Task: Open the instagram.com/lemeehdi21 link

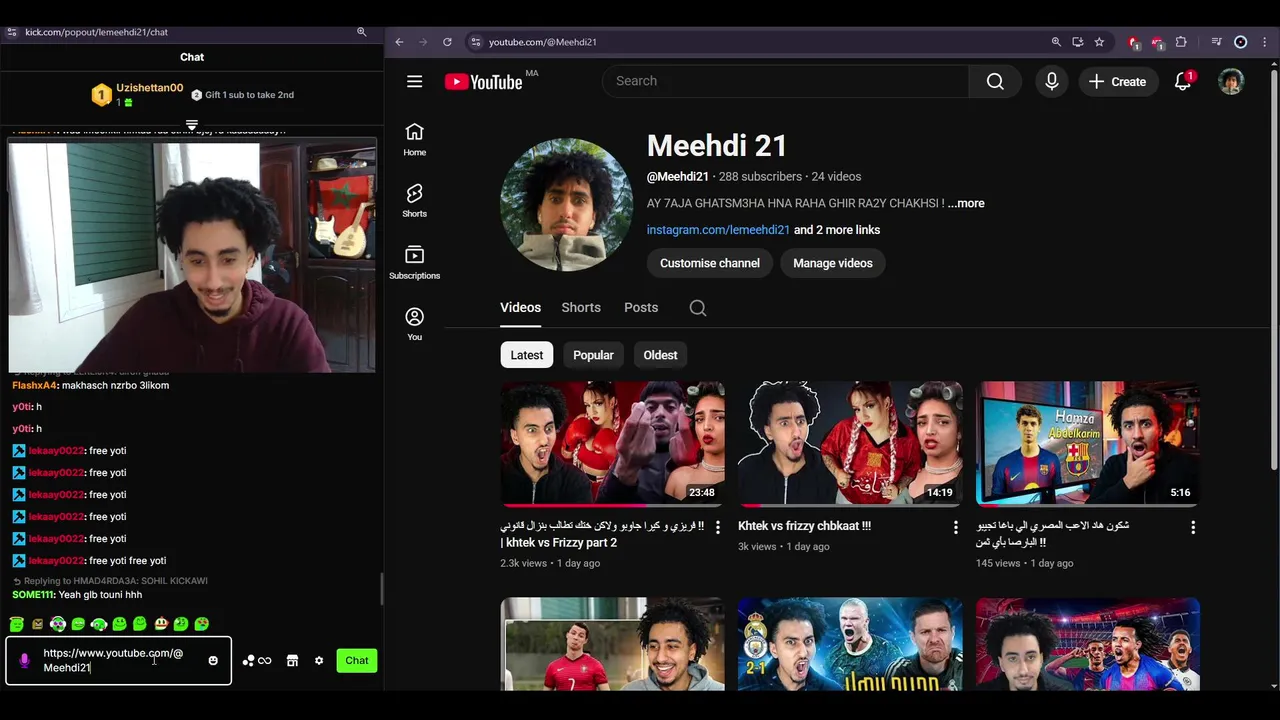Action: click(x=718, y=230)
